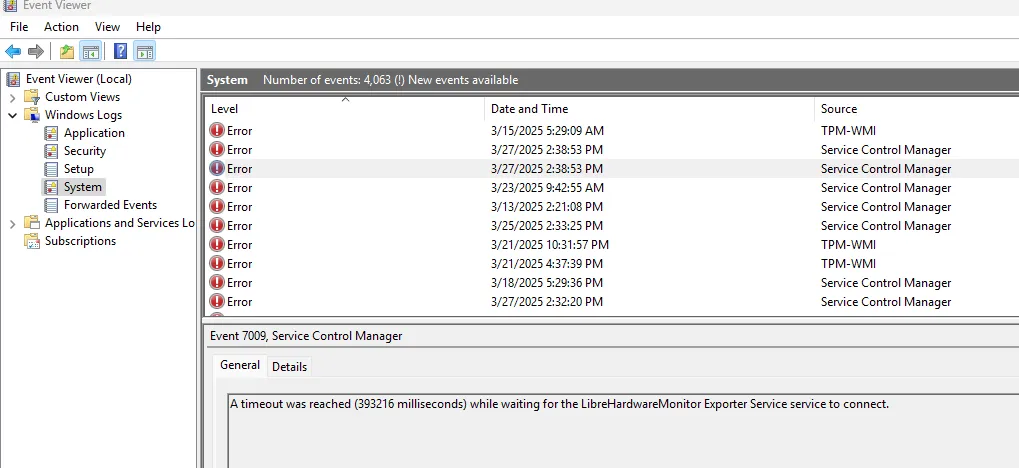Switch to the Details tab
Viewport: 1019px width, 468px height.
pos(289,367)
